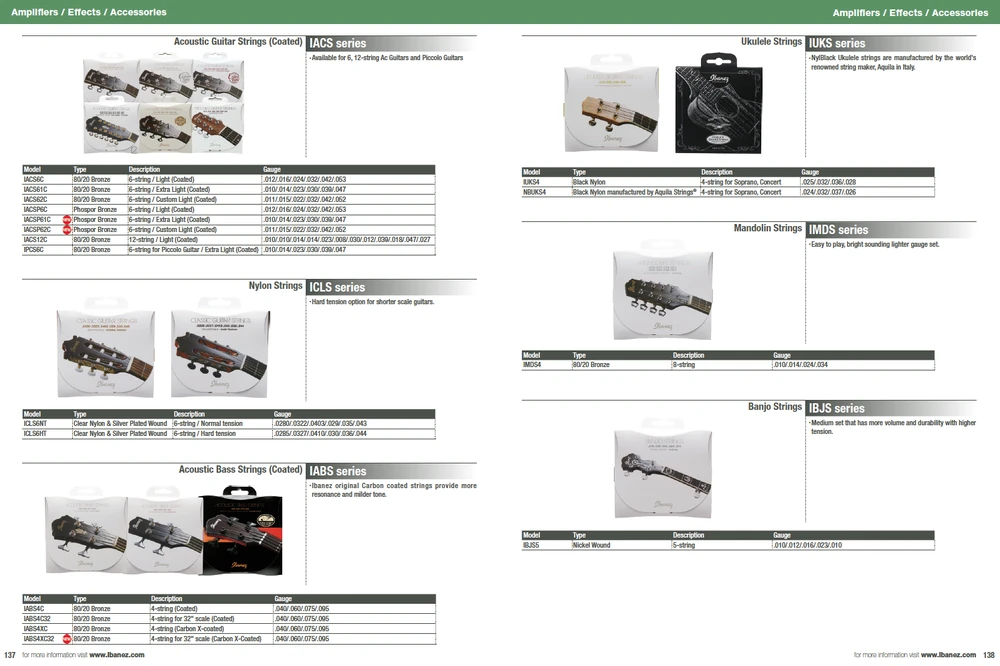This screenshot has height=666, width=1000.
Task: Select the IACSP6C model cell
Action: tap(47, 210)
